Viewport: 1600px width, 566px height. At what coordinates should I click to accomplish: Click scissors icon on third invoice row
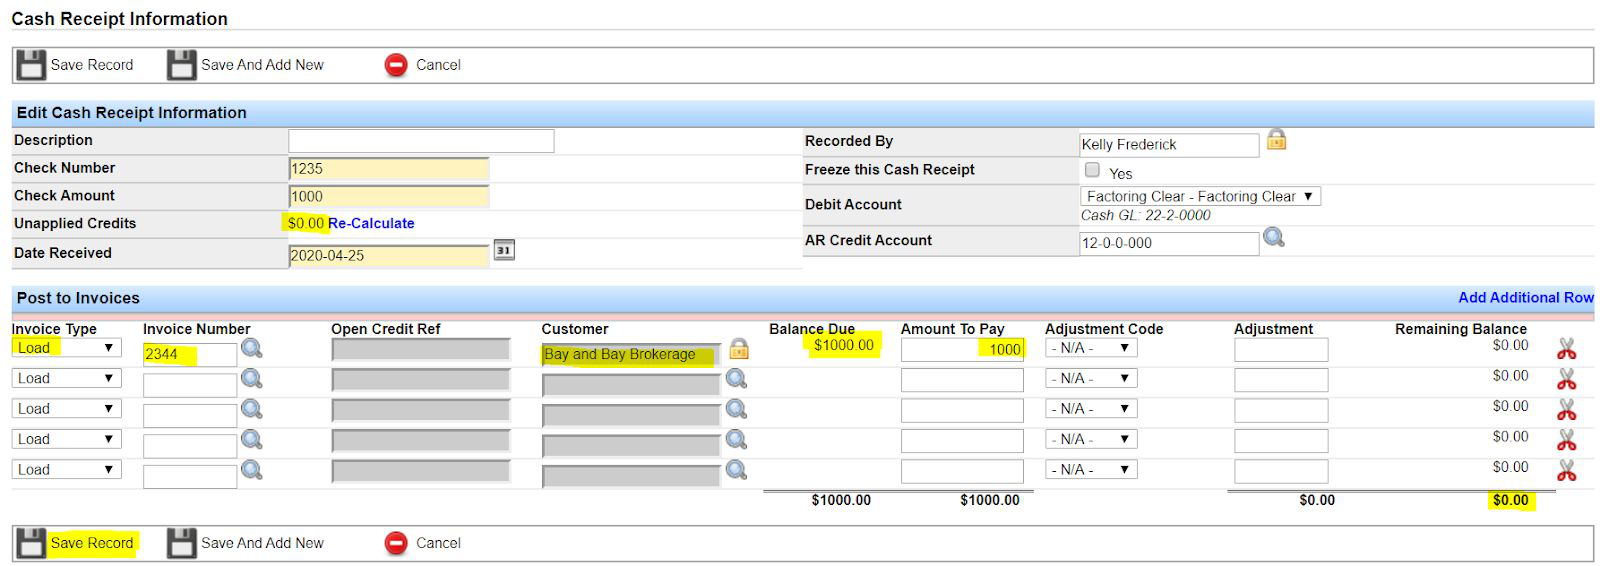click(x=1566, y=409)
